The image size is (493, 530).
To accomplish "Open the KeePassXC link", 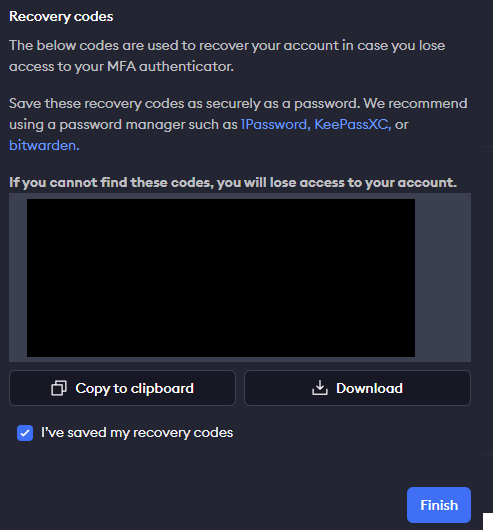I will click(x=351, y=124).
